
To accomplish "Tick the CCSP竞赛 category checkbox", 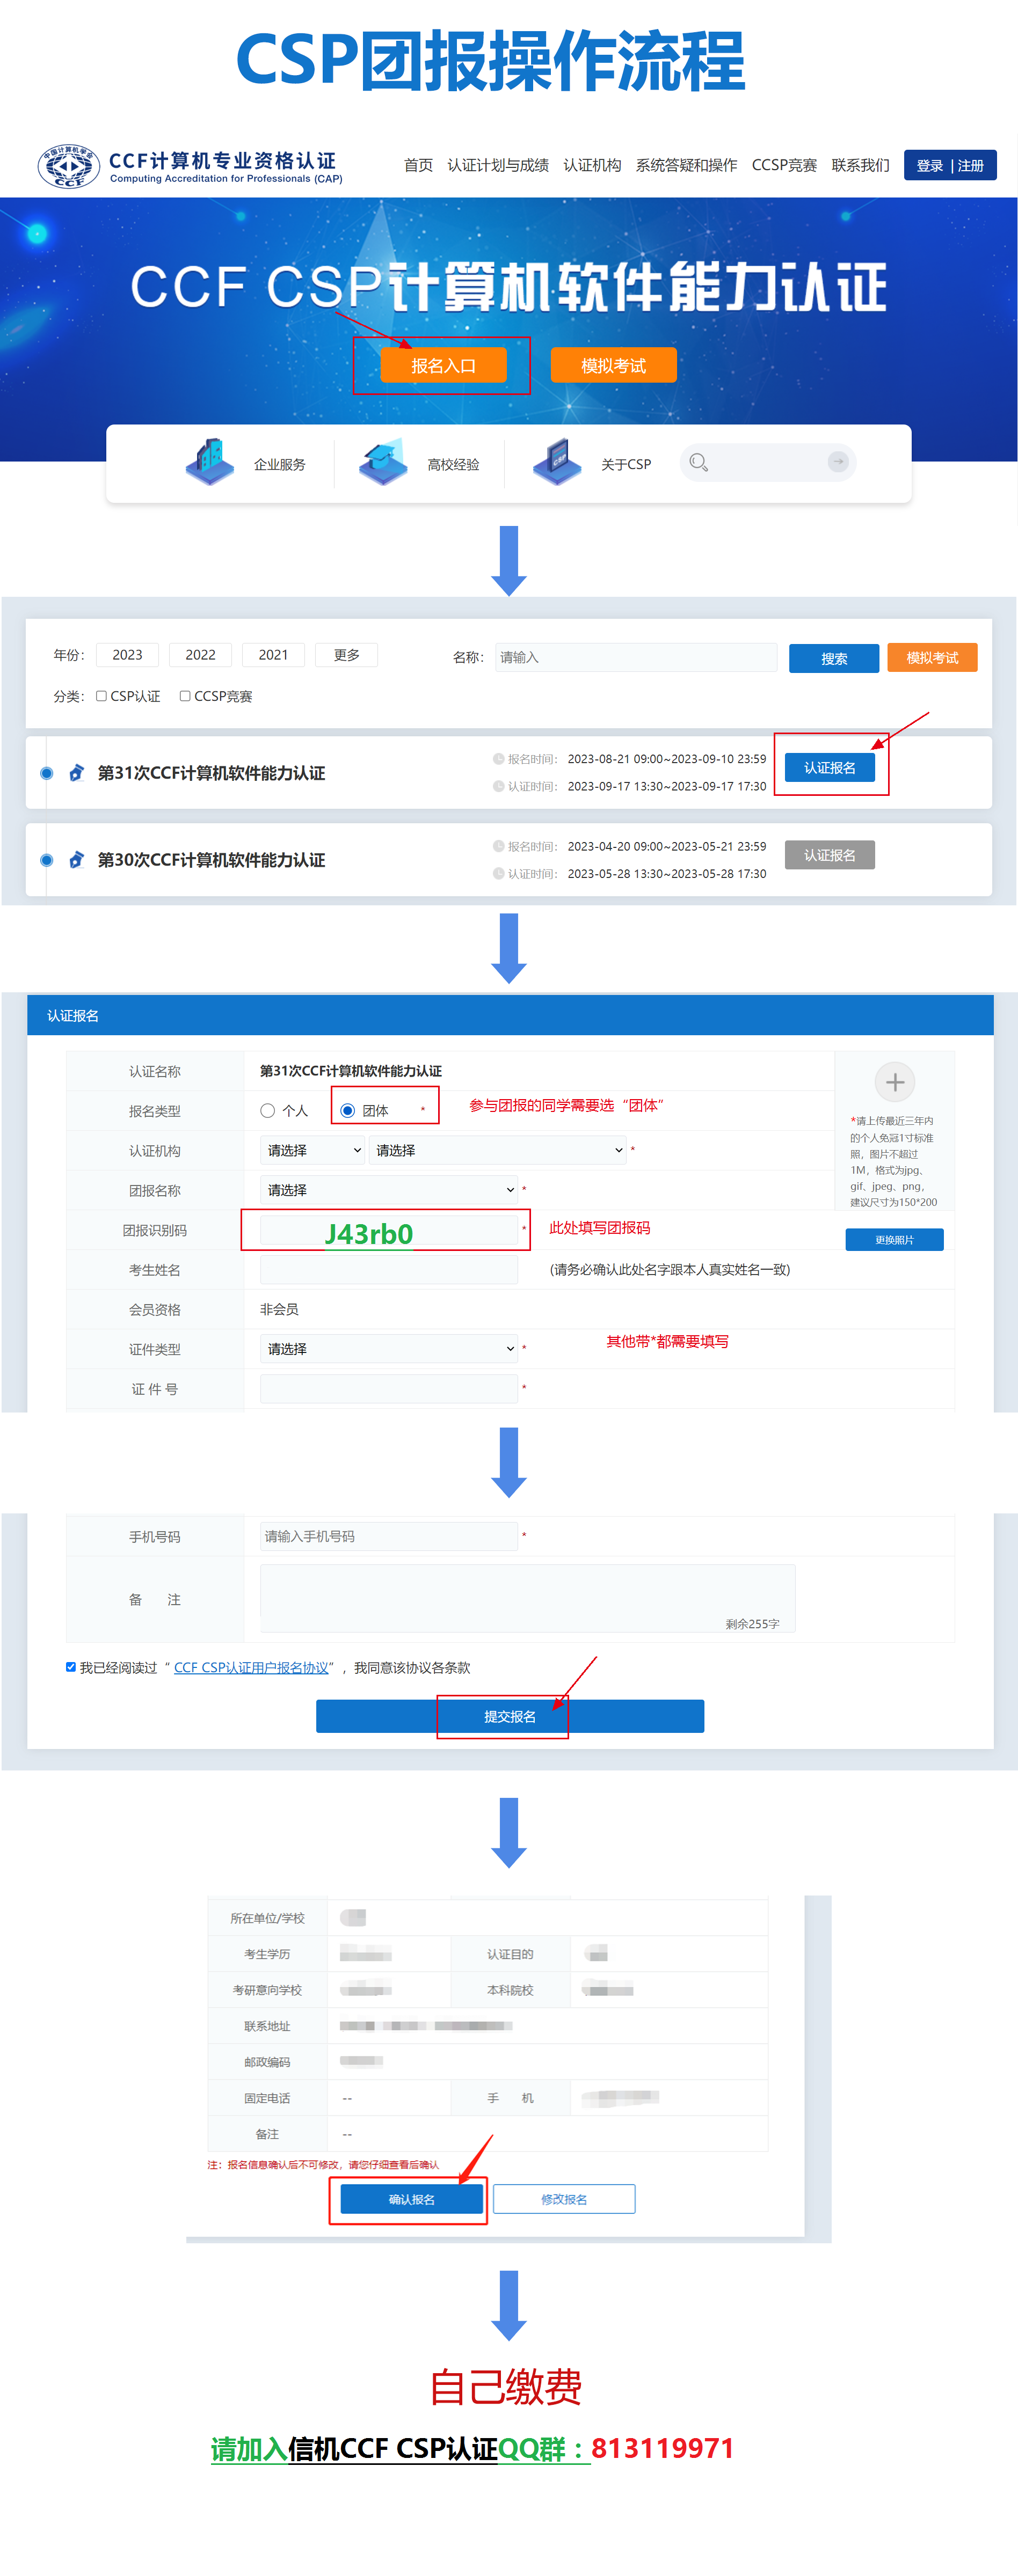I will (x=185, y=696).
